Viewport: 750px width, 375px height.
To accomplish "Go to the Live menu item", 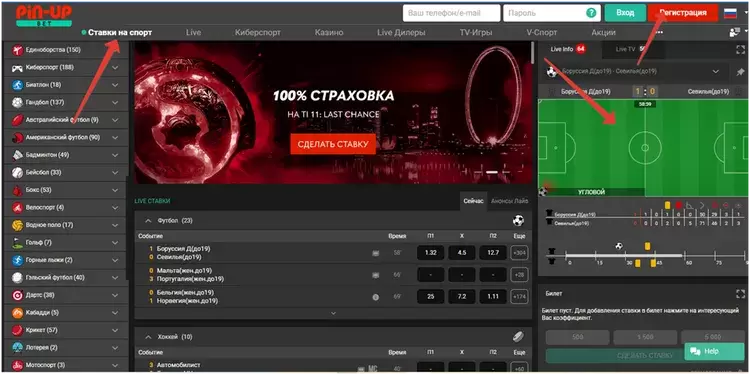I will (x=193, y=33).
